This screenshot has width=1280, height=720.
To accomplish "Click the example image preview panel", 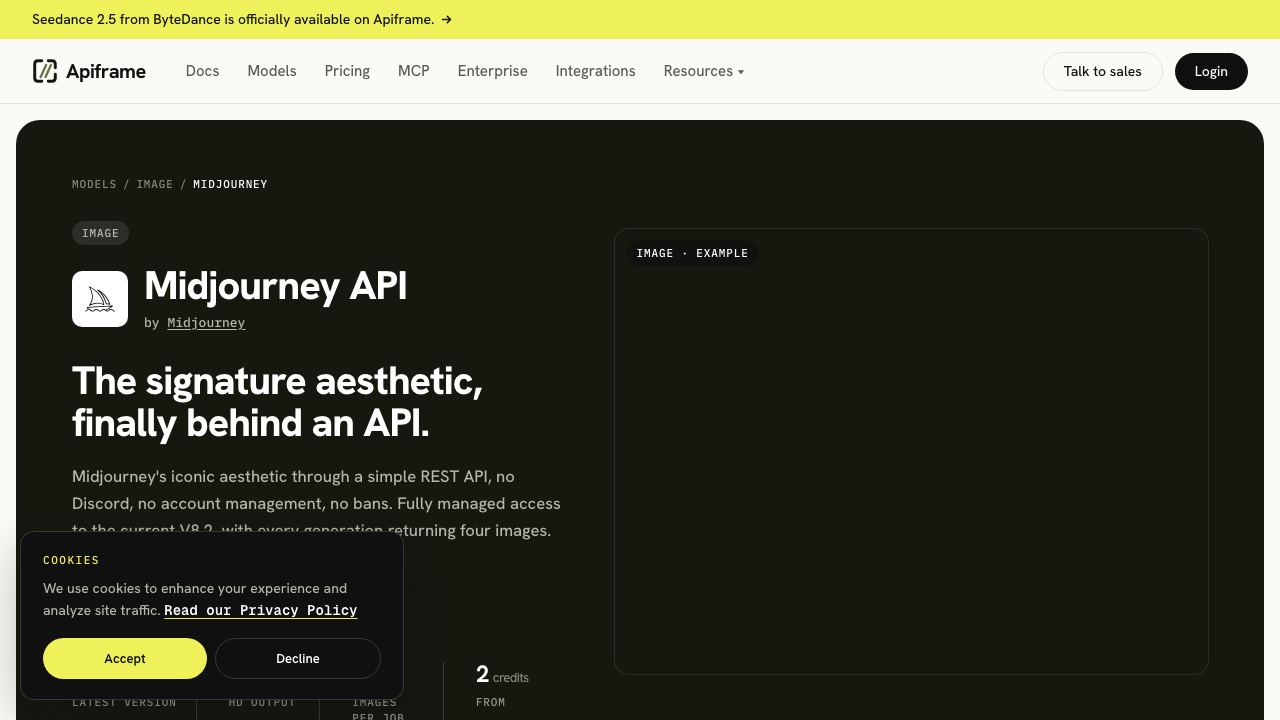I will point(911,451).
